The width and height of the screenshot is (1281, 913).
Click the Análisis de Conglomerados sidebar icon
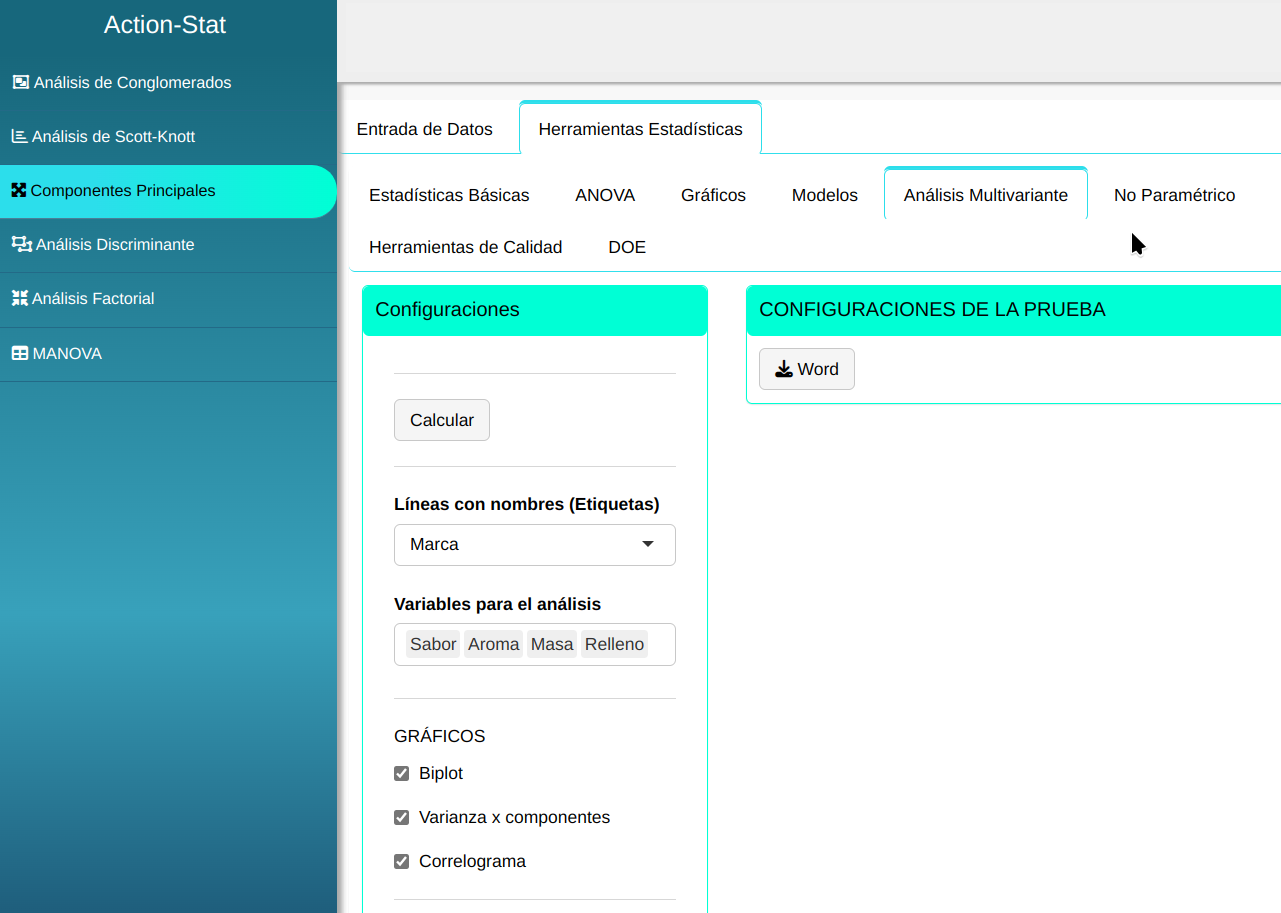[x=20, y=82]
